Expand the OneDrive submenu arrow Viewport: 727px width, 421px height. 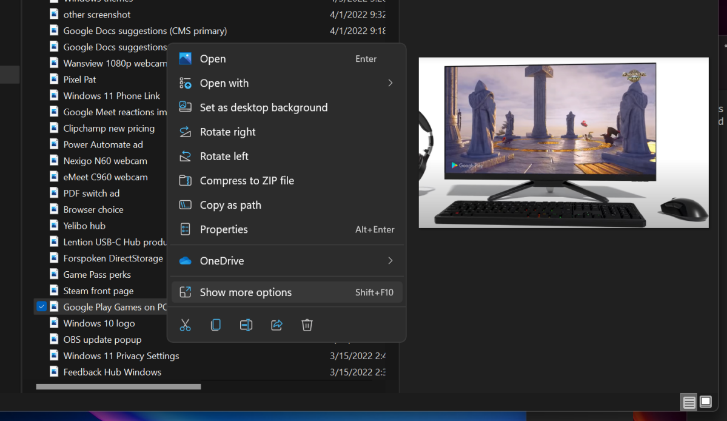tap(390, 261)
